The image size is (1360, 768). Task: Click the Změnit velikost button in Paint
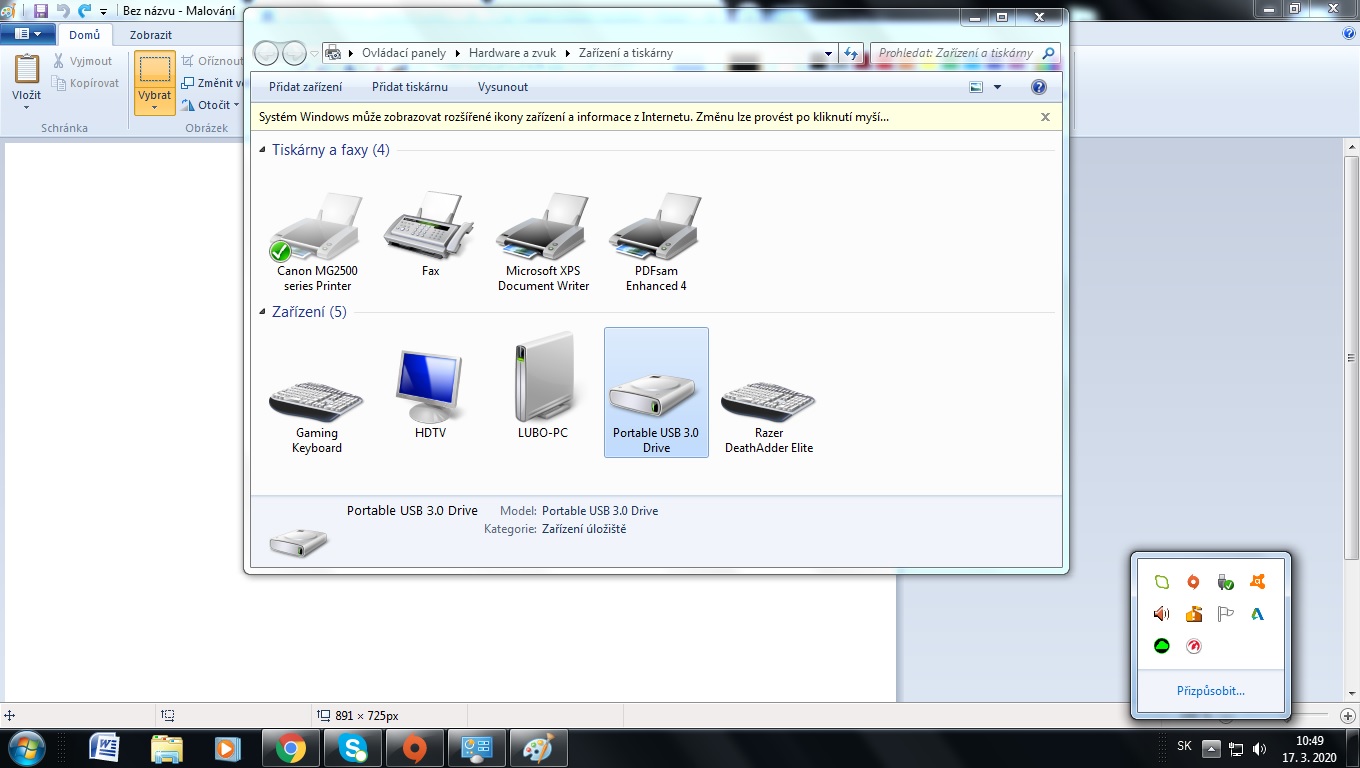213,83
